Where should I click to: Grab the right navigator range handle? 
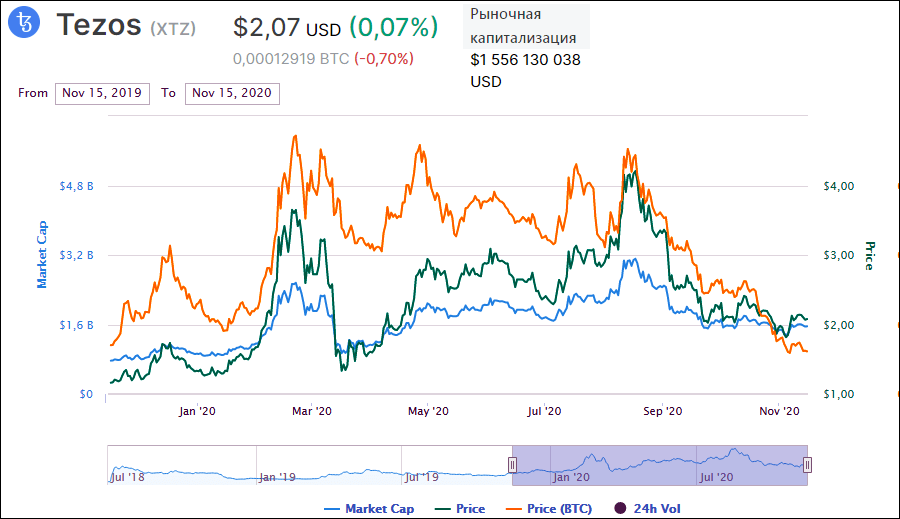pos(807,464)
